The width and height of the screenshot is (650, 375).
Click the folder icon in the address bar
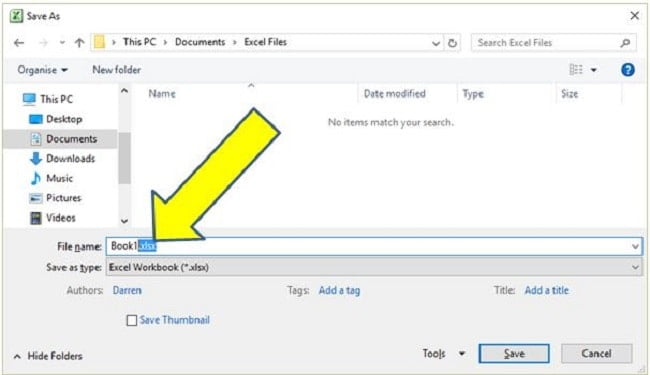99,42
